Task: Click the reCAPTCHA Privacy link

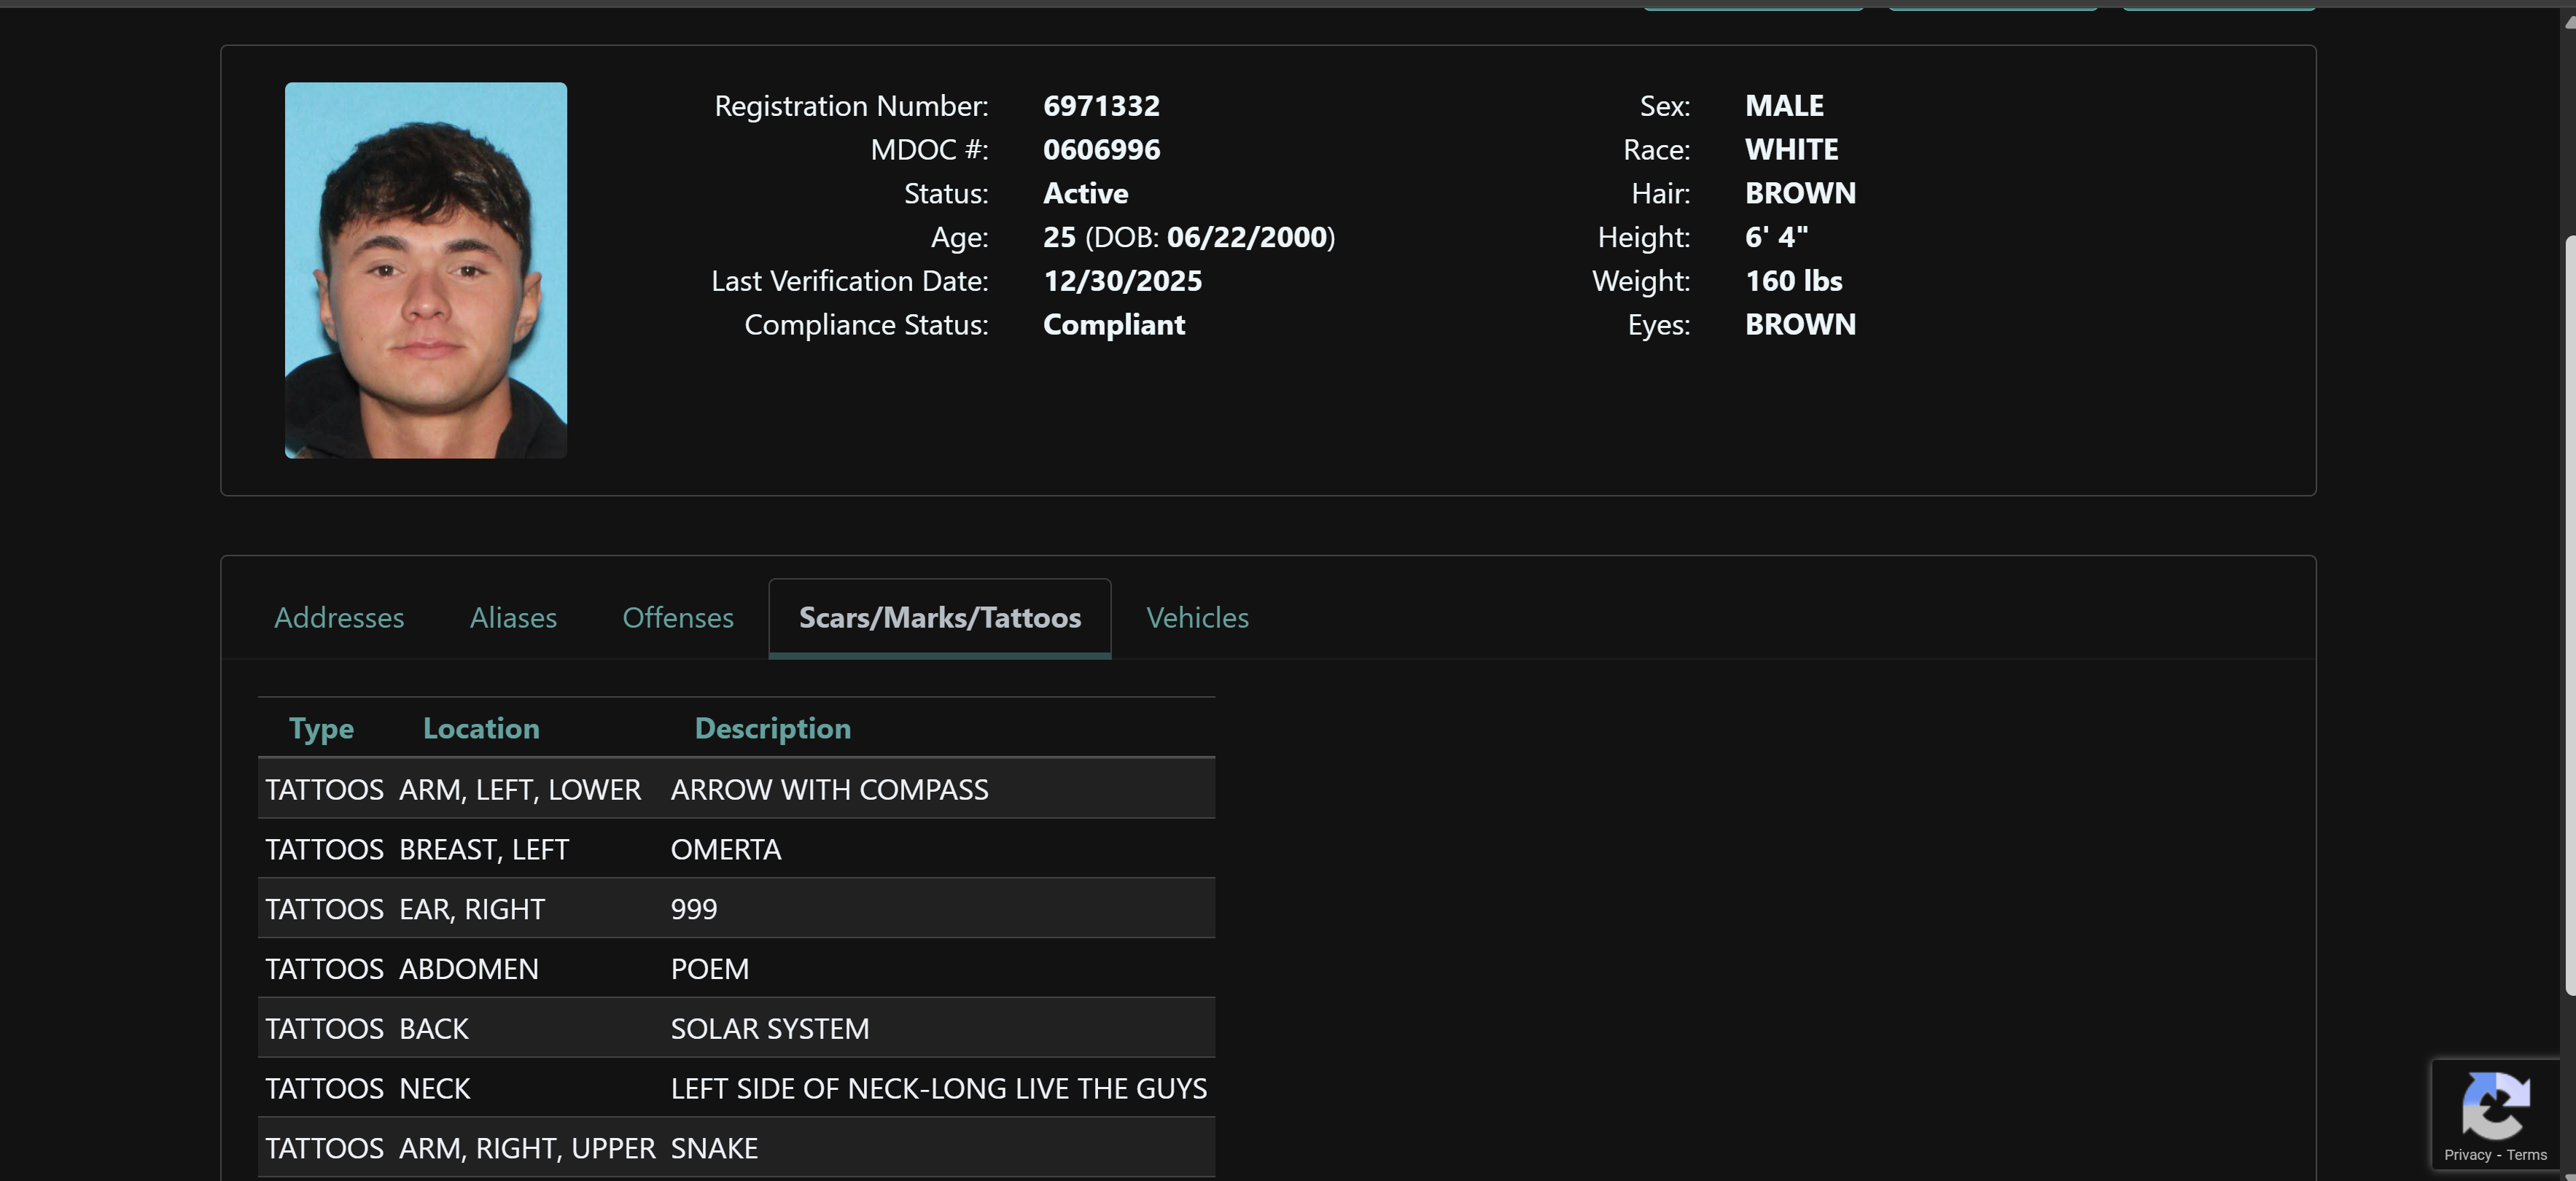Action: tap(2467, 1155)
